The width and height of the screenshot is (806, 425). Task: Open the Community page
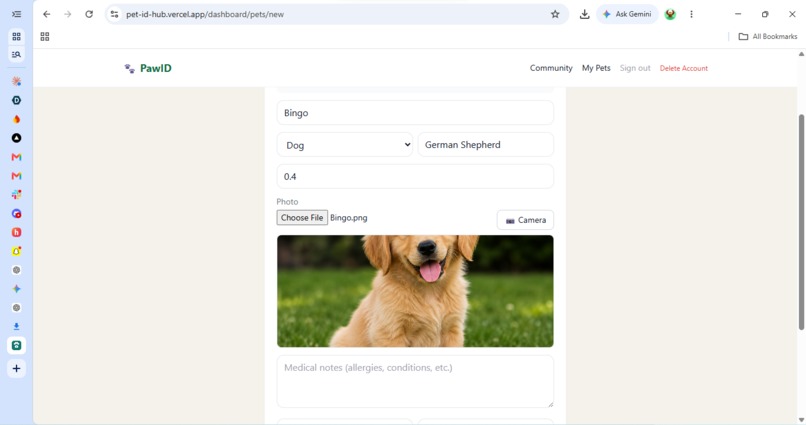point(551,68)
